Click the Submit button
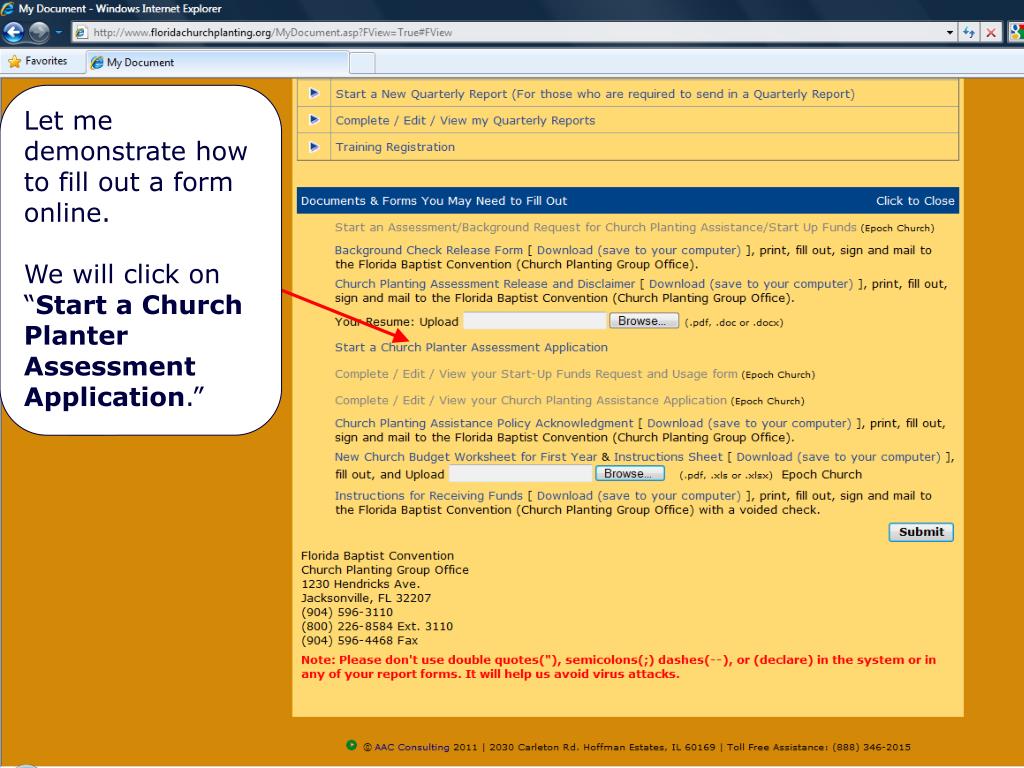Image resolution: width=1024 pixels, height=768 pixels. (921, 532)
